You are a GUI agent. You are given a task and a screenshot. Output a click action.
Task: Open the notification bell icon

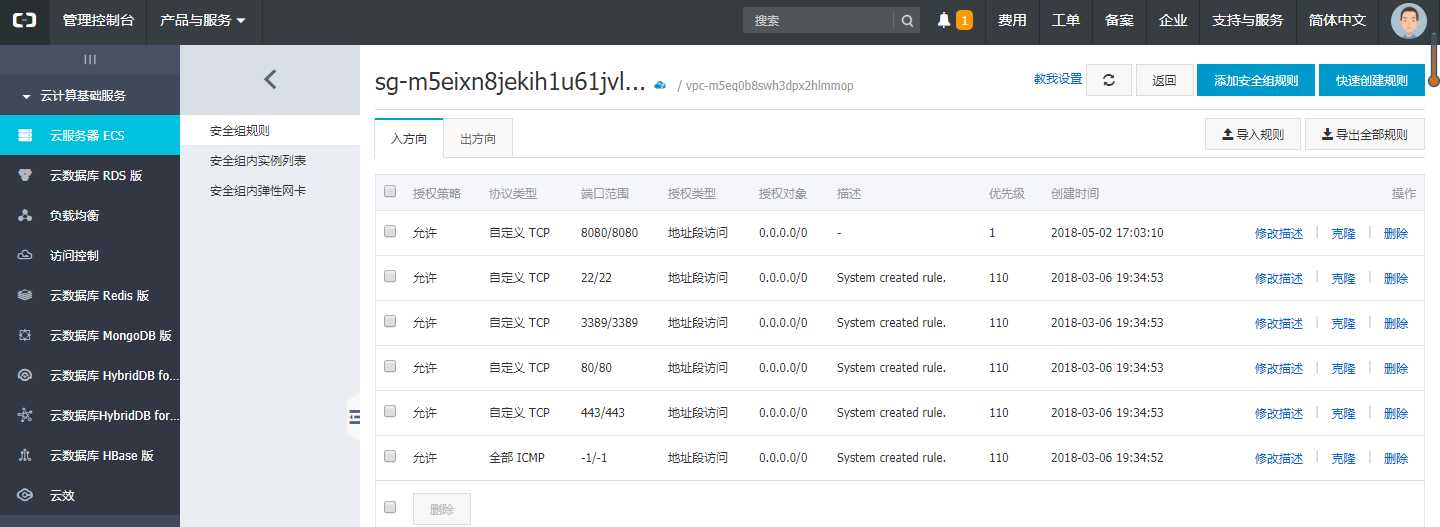tap(944, 21)
